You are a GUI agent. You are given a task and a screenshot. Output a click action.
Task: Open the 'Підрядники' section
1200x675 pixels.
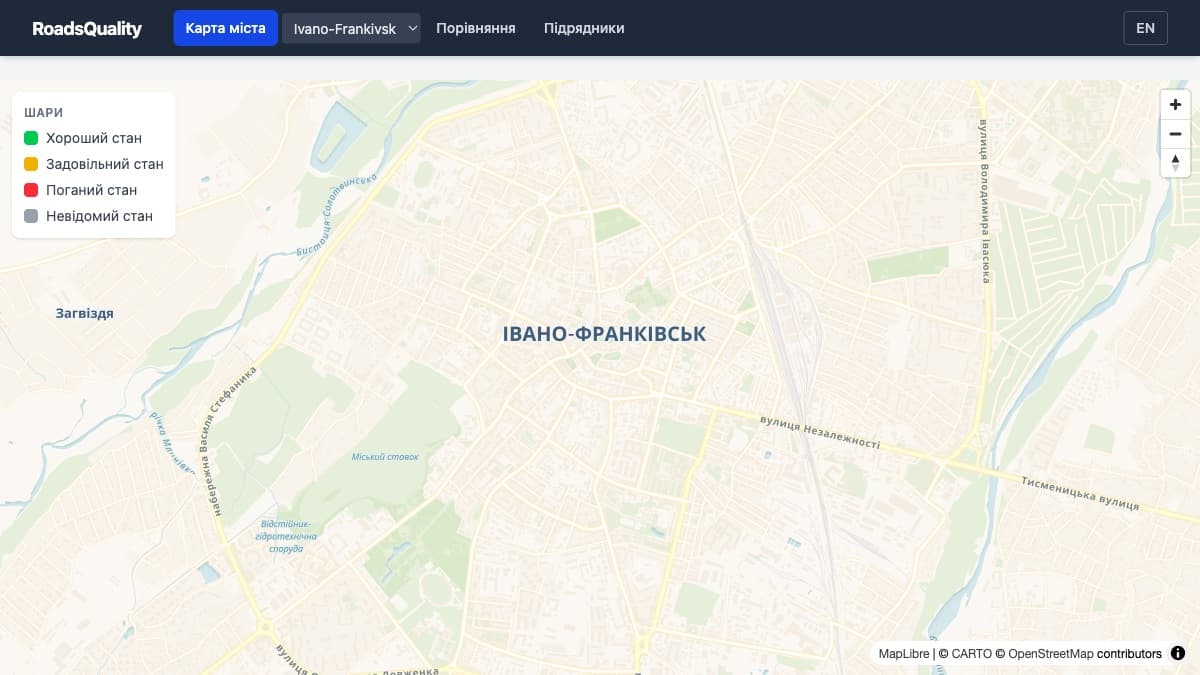[583, 28]
